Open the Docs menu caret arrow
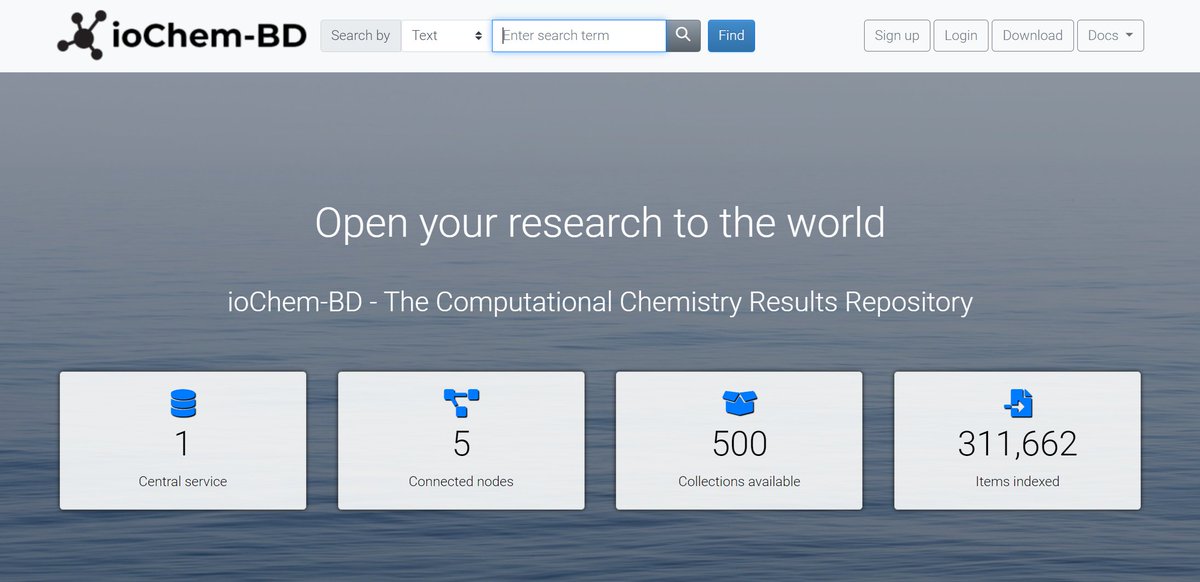The width and height of the screenshot is (1200, 582). point(1127,36)
